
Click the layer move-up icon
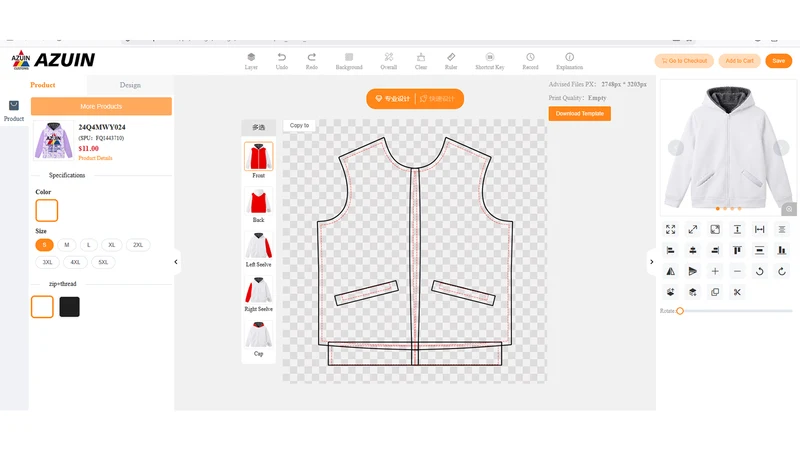coord(670,292)
